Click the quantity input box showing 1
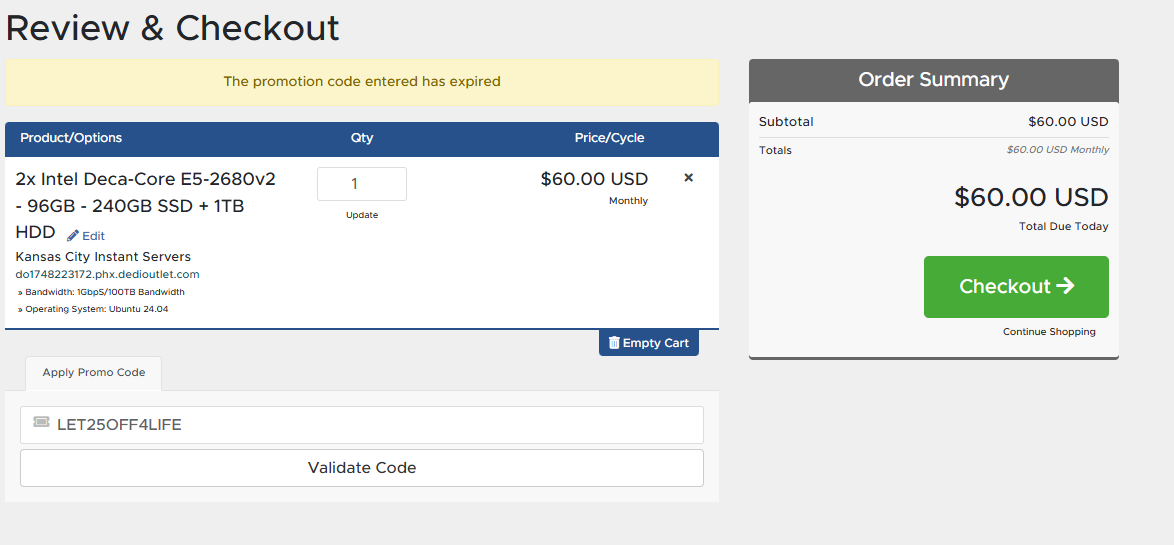The image size is (1174, 545). [362, 184]
